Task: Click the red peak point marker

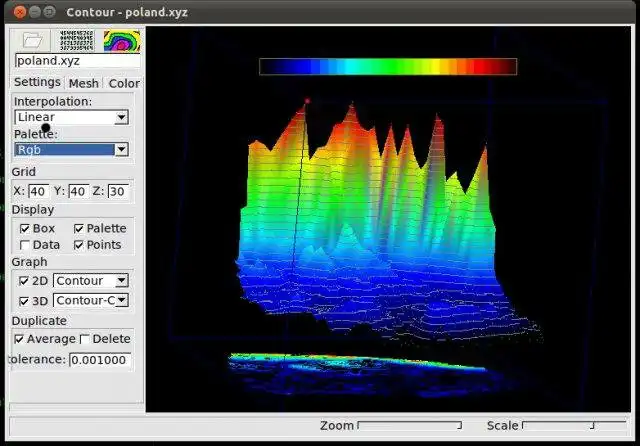Action: tap(307, 101)
